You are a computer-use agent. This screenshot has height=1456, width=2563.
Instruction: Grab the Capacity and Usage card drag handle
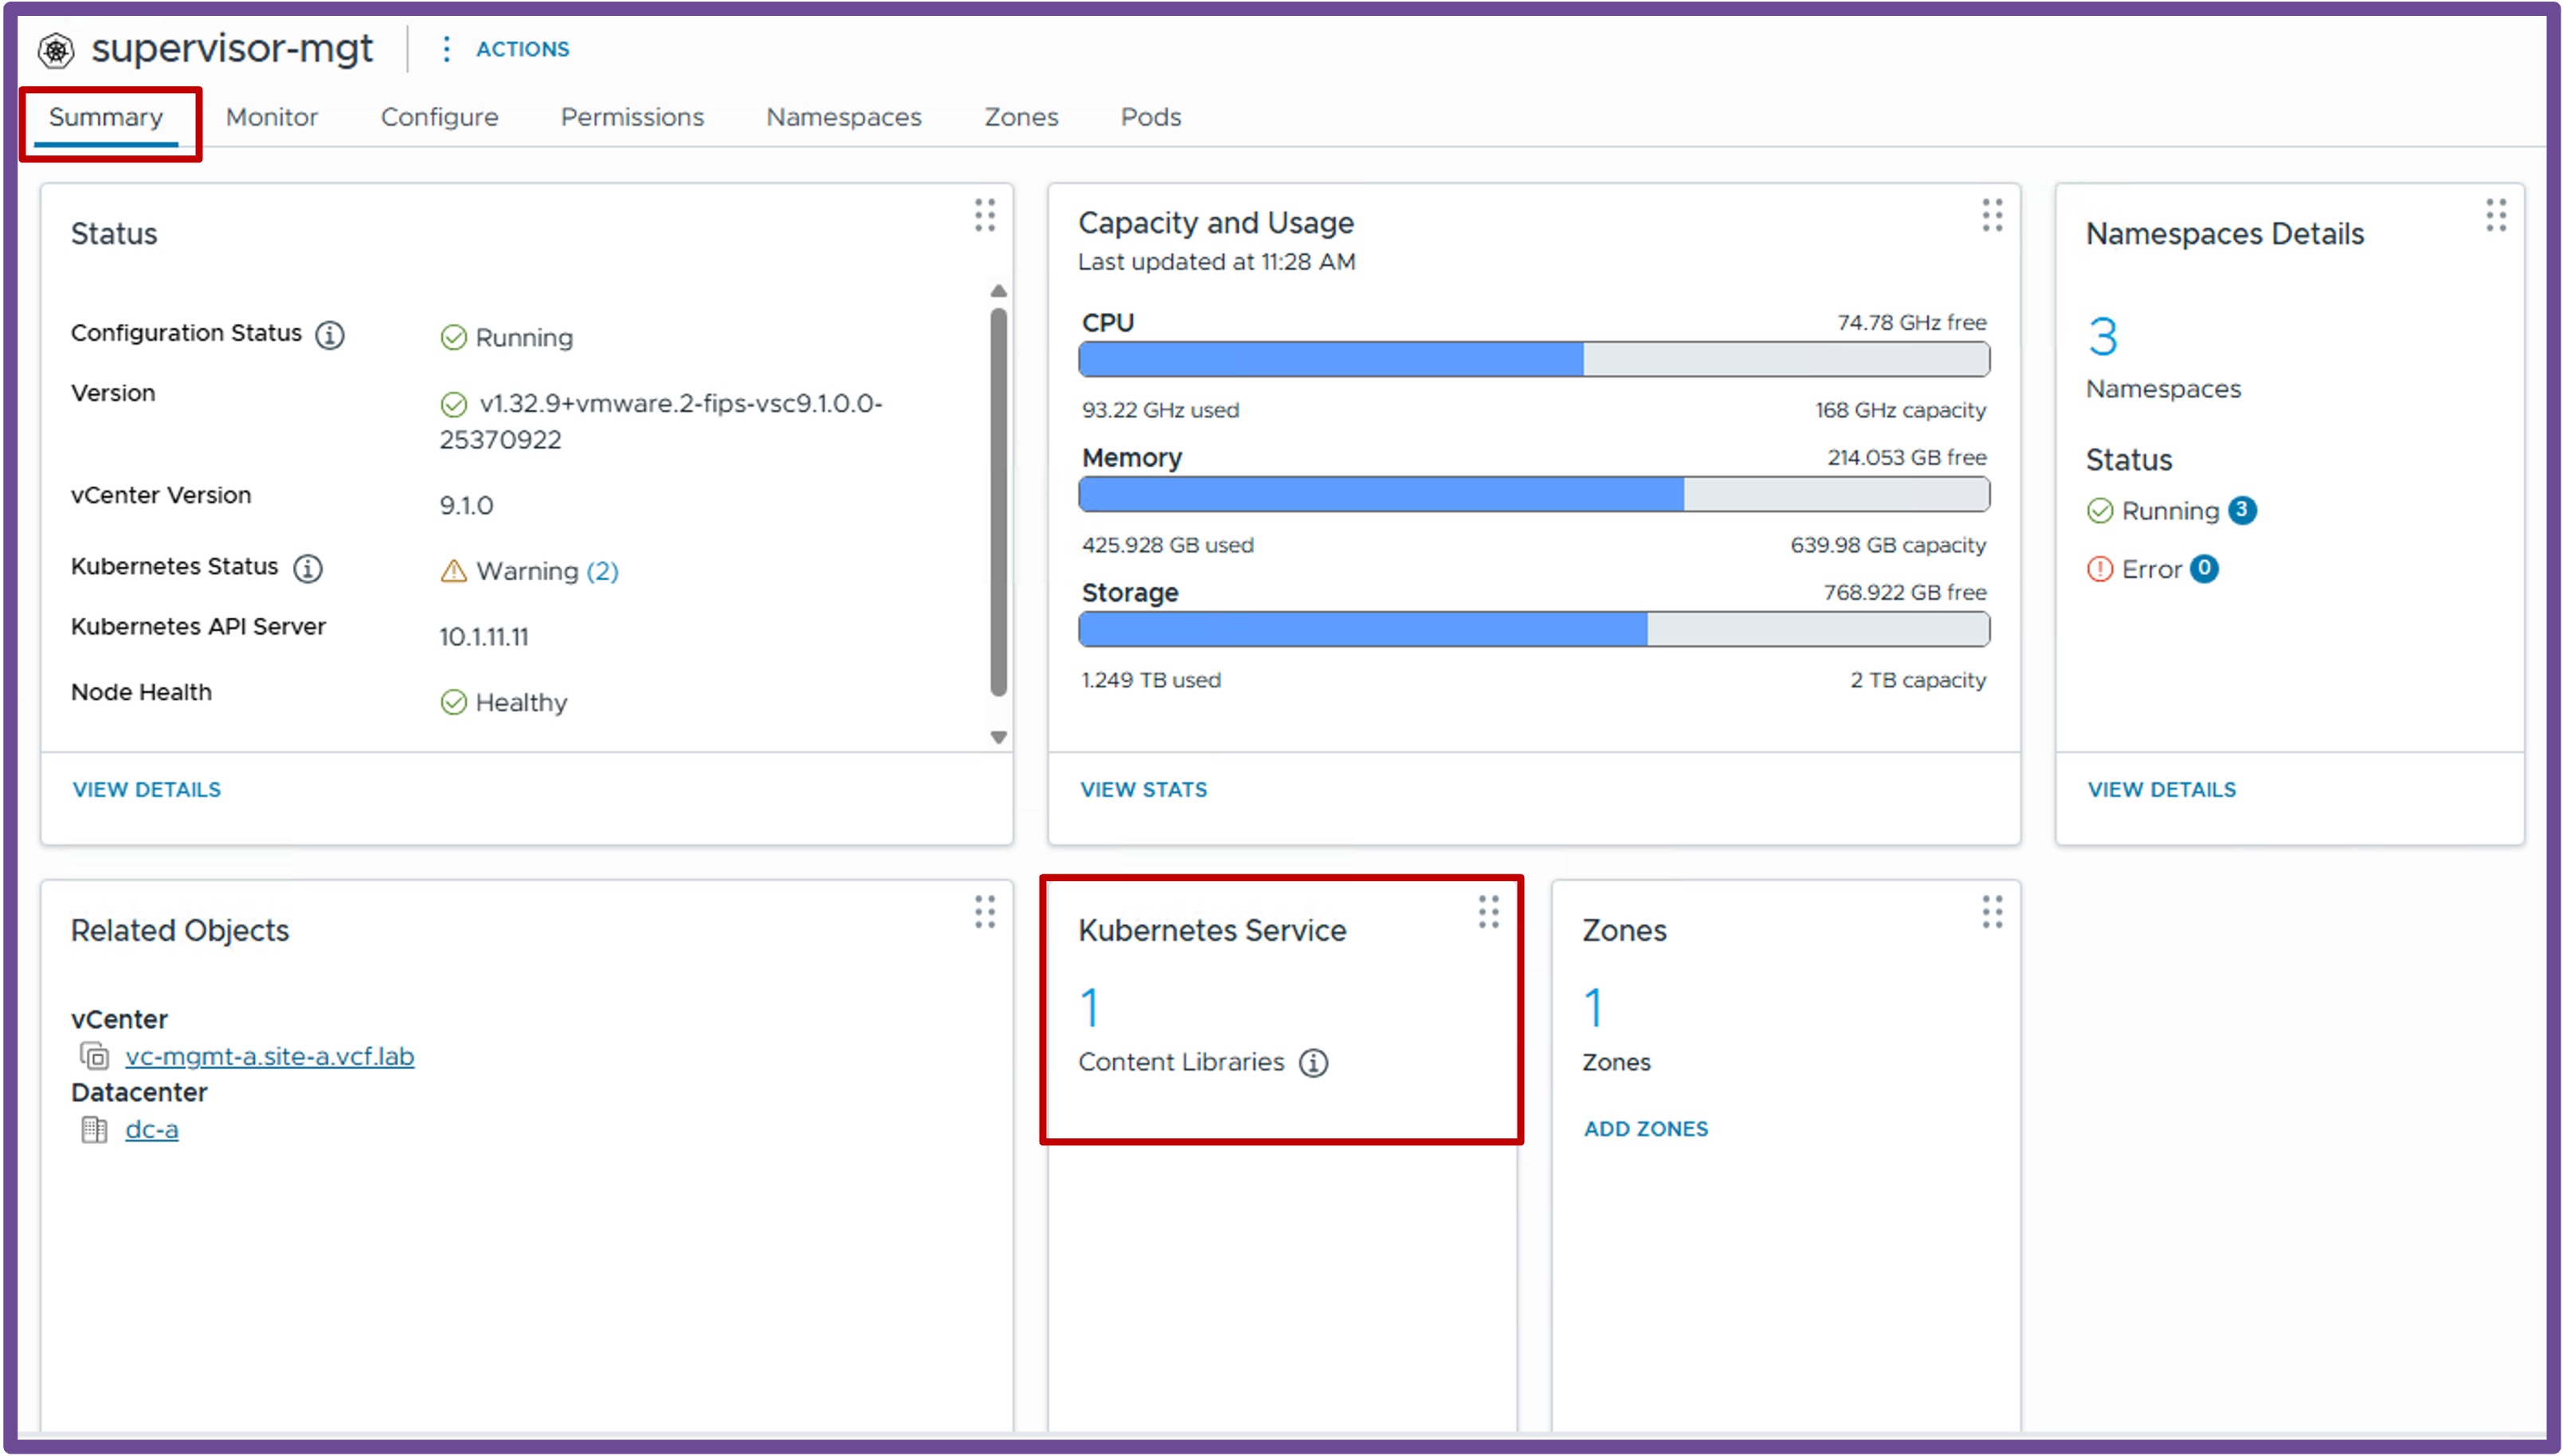[1992, 215]
